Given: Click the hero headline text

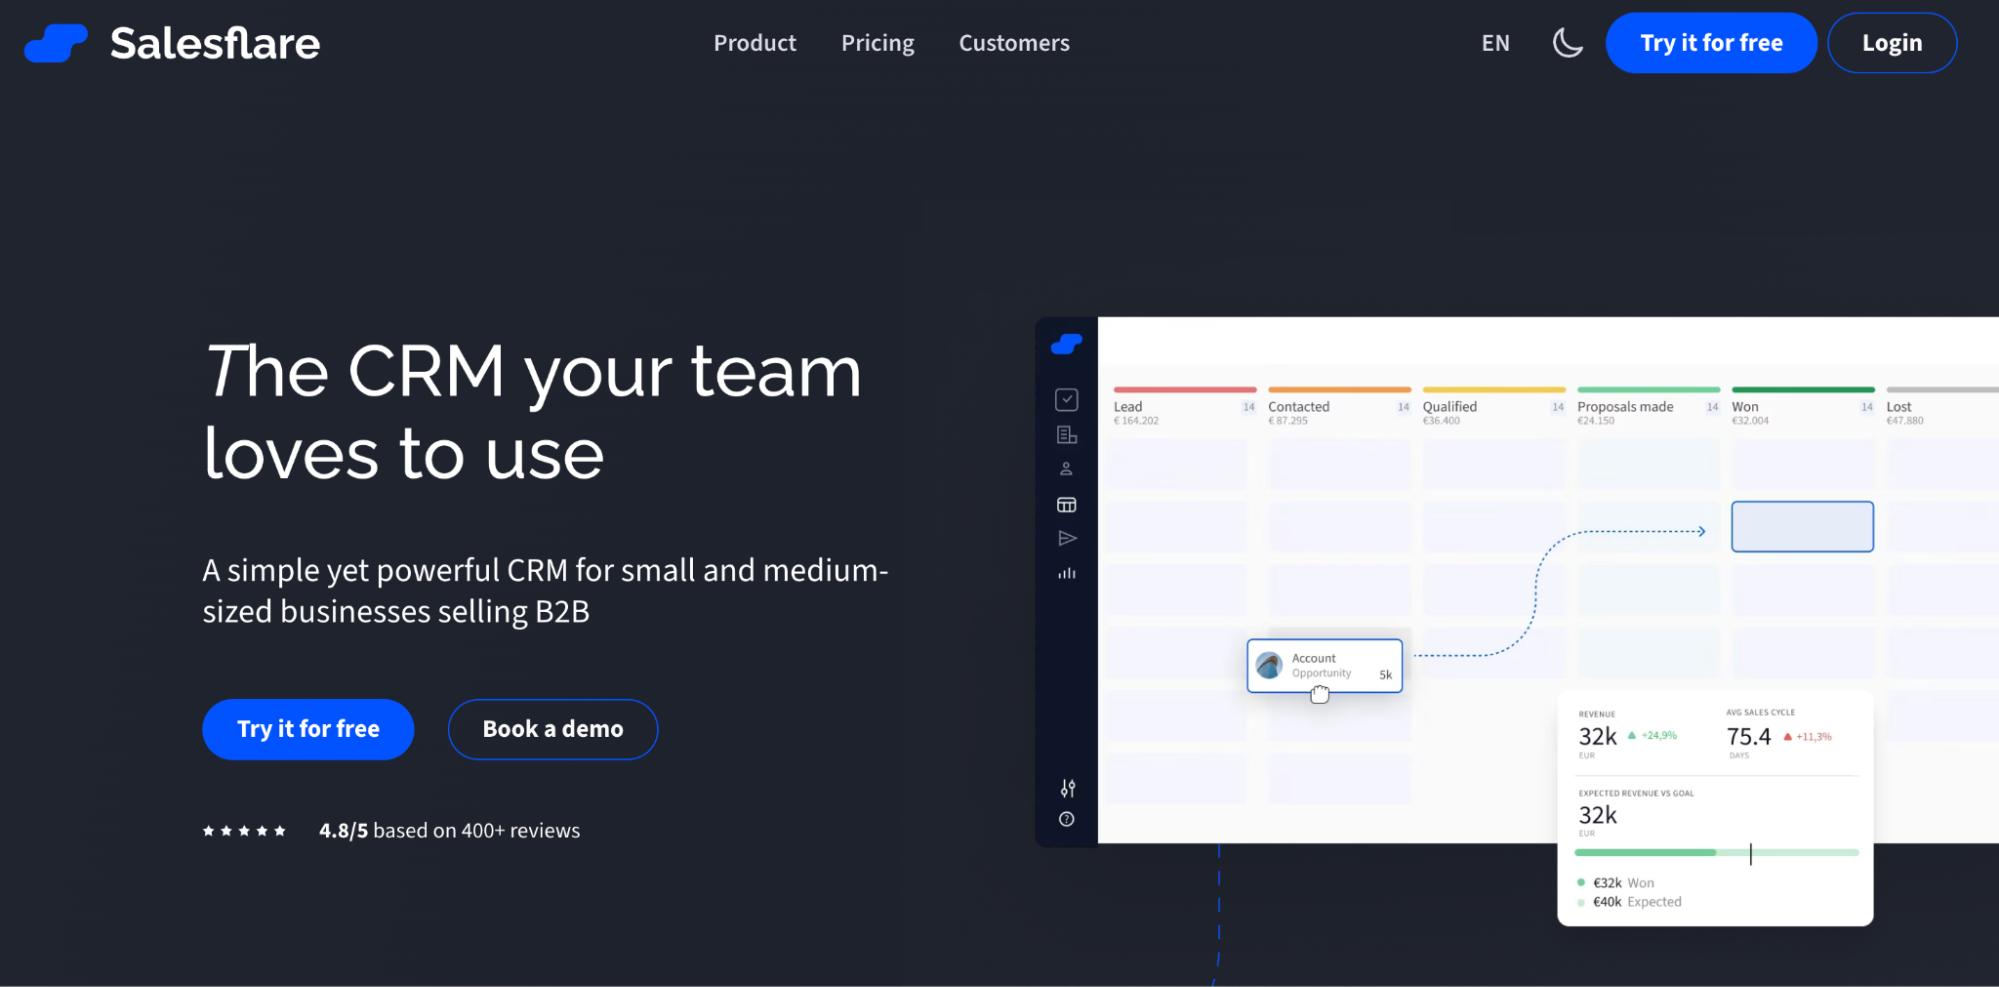Looking at the screenshot, I should (x=533, y=412).
